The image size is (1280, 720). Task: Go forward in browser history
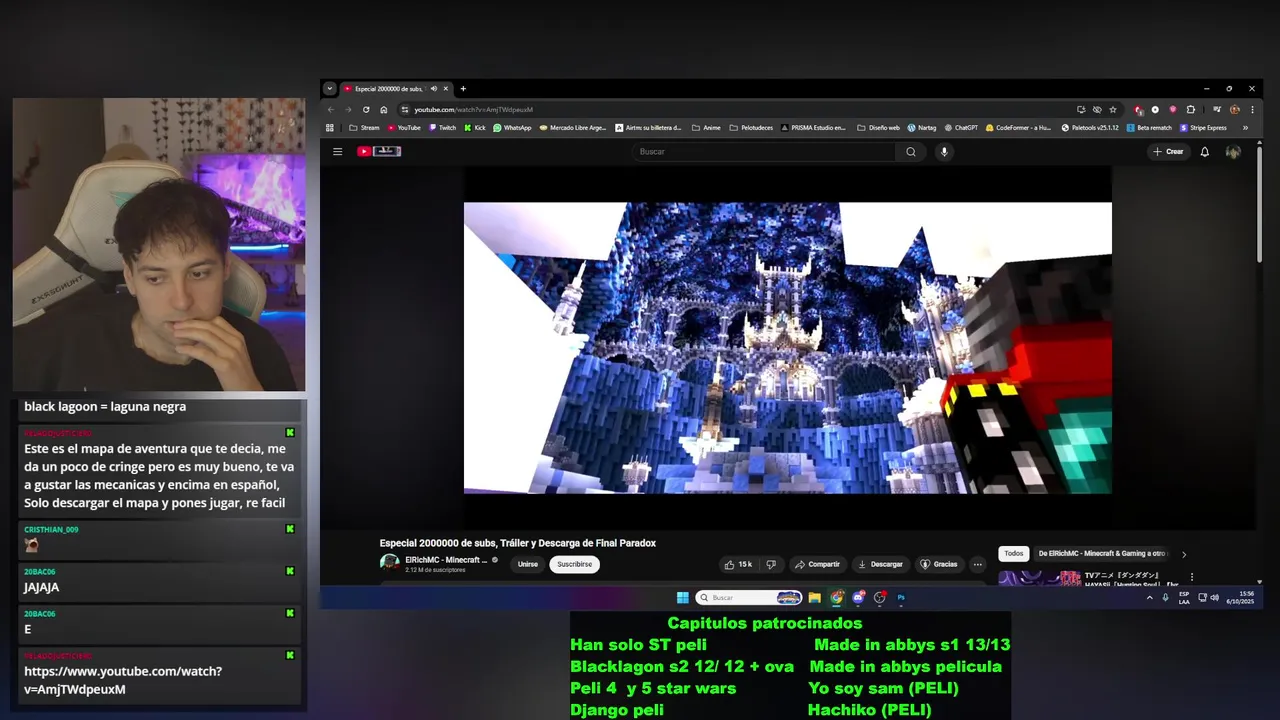[x=348, y=110]
